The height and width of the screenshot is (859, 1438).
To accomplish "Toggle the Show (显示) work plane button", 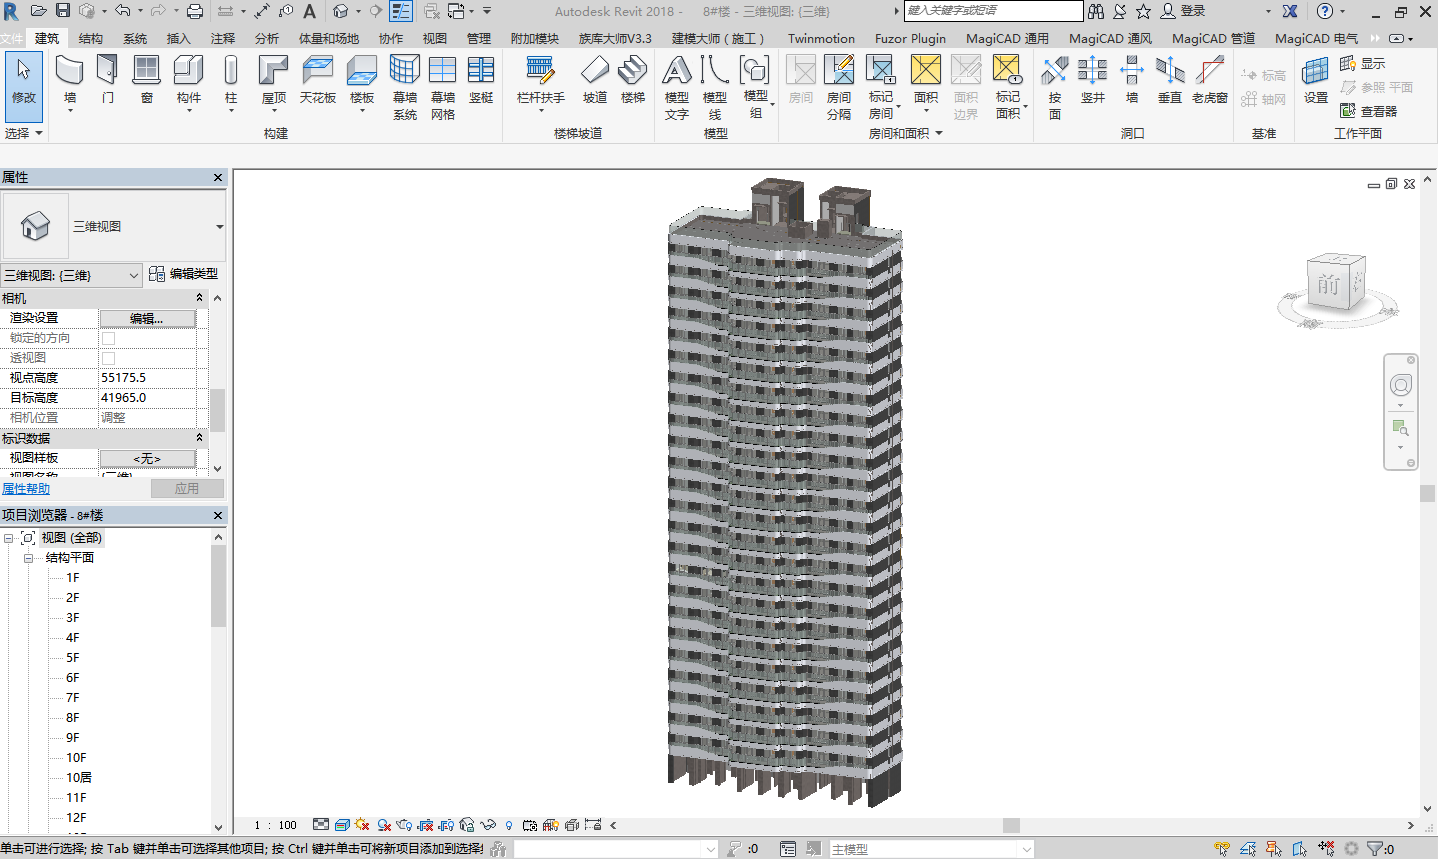I will coord(1363,63).
